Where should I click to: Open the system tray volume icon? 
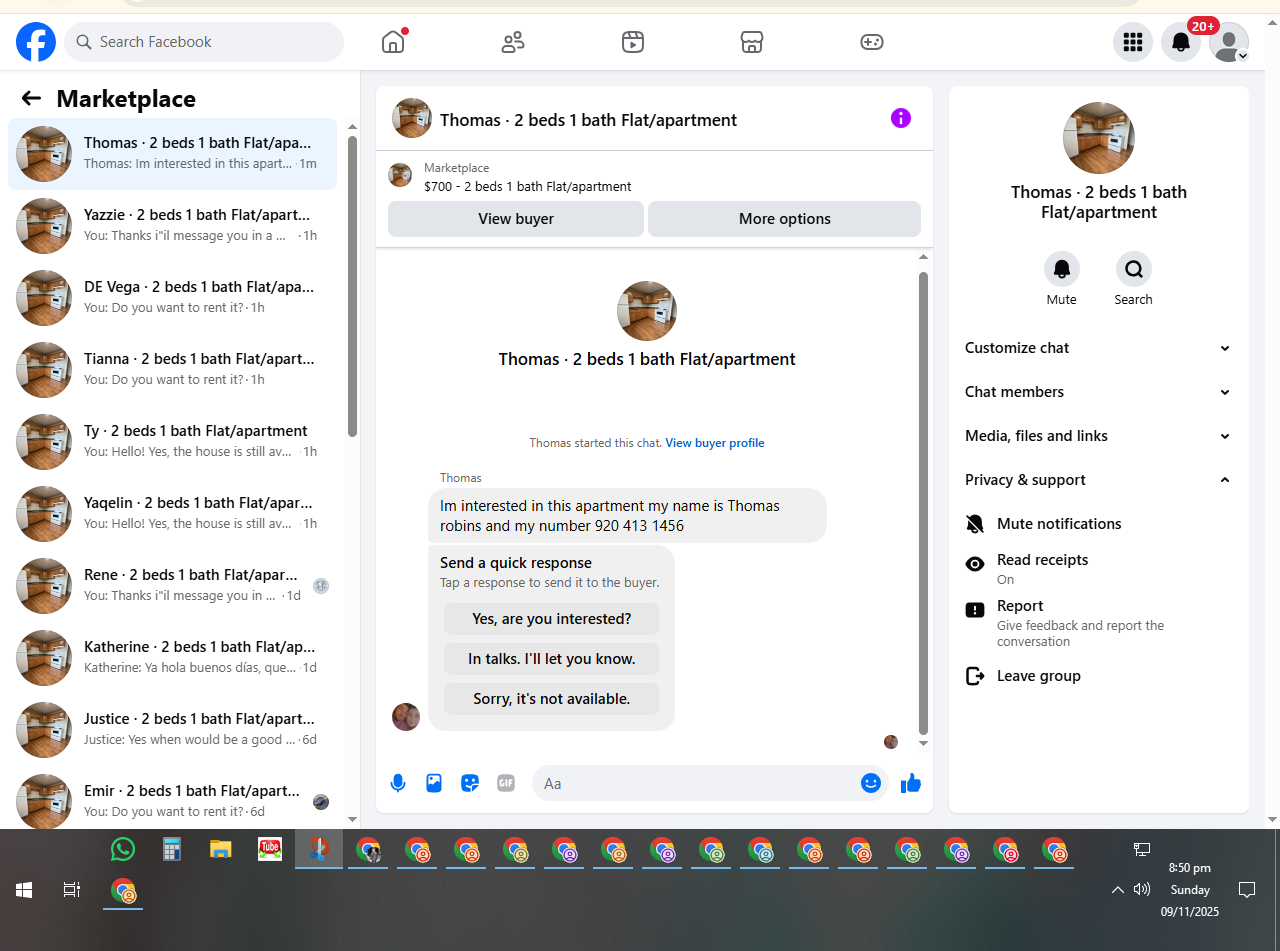tap(1142, 889)
